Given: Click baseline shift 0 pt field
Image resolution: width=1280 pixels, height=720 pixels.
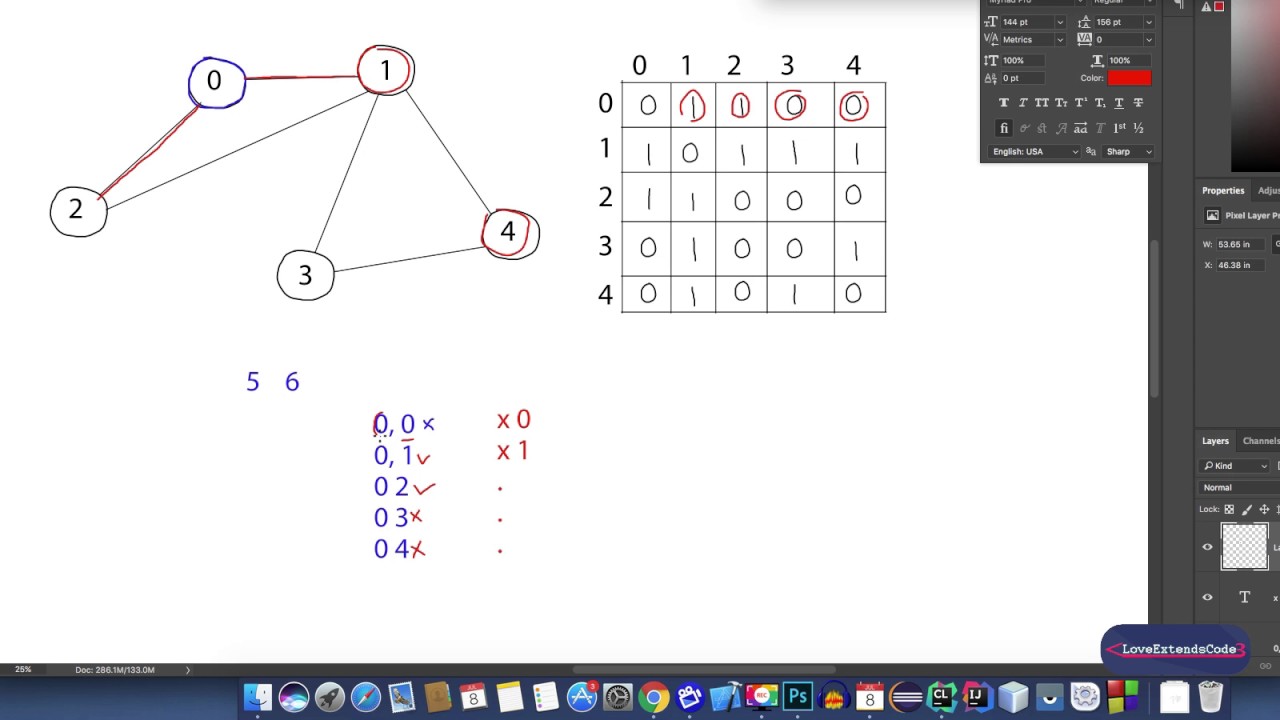Looking at the screenshot, I should [x=1025, y=78].
